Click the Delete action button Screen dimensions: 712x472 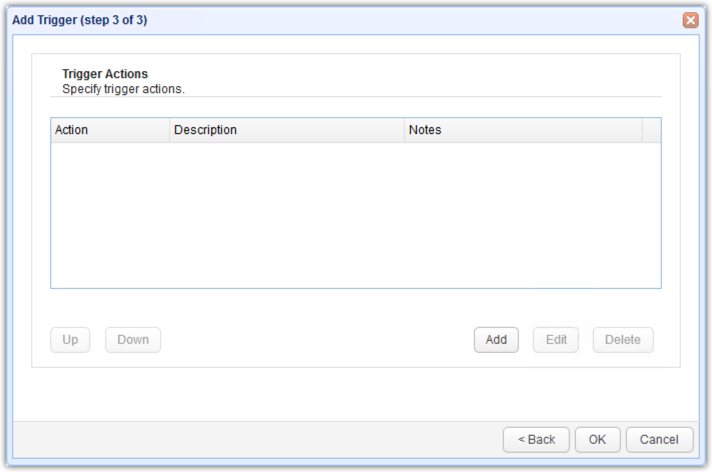(x=622, y=340)
